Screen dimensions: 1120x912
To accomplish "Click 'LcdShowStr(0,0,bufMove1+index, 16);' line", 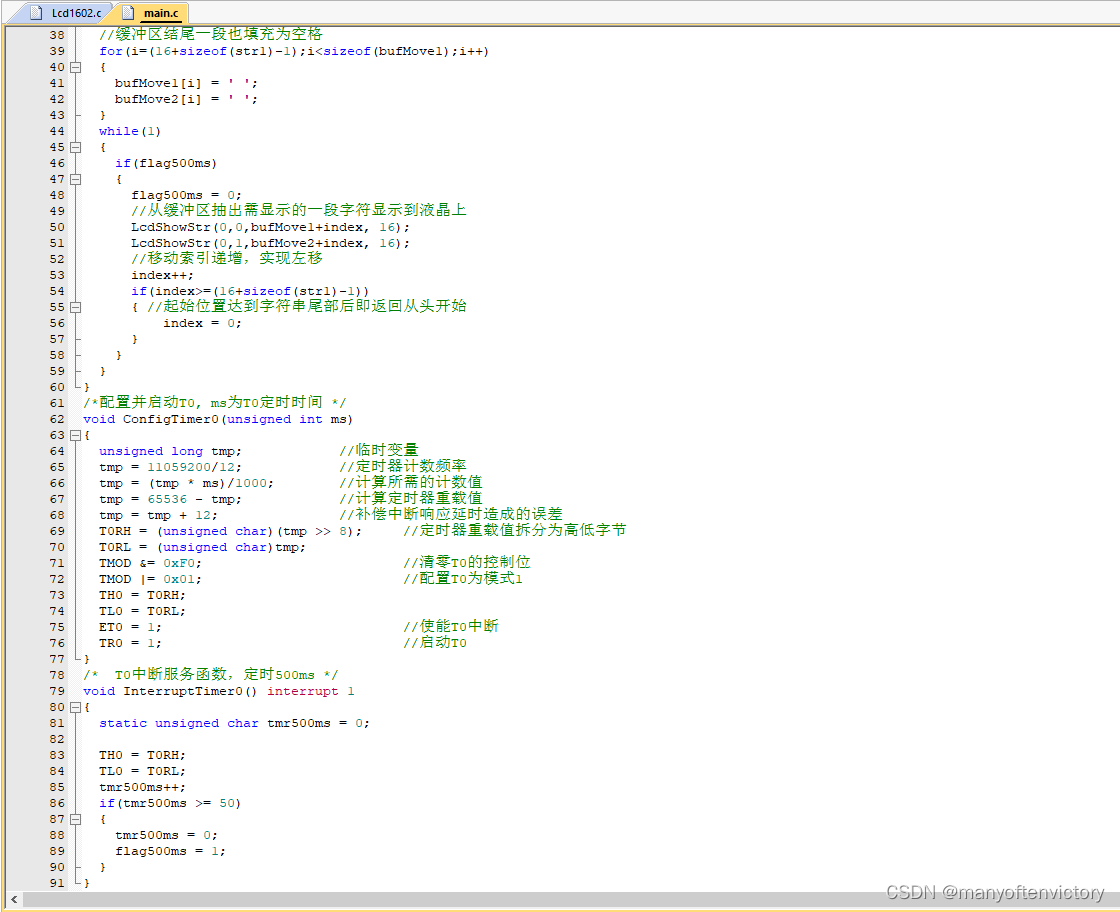I will coord(270,227).
